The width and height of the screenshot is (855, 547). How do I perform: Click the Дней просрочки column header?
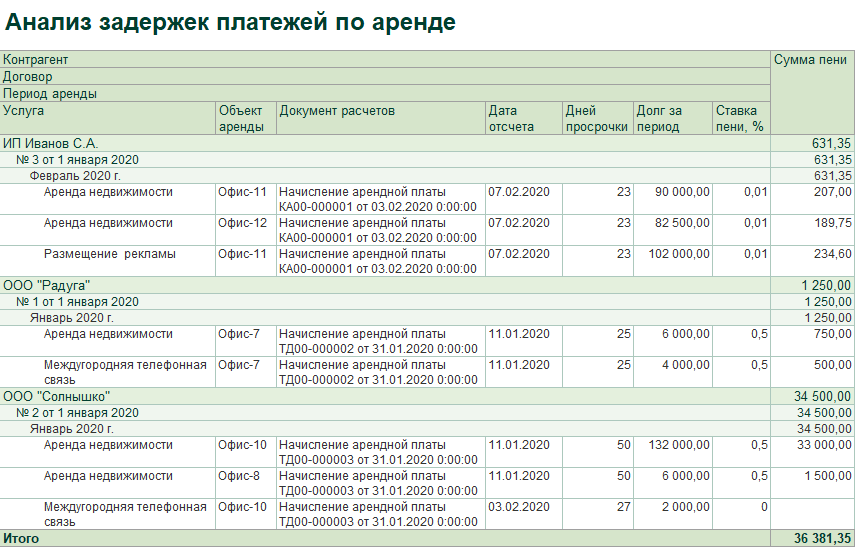598,118
